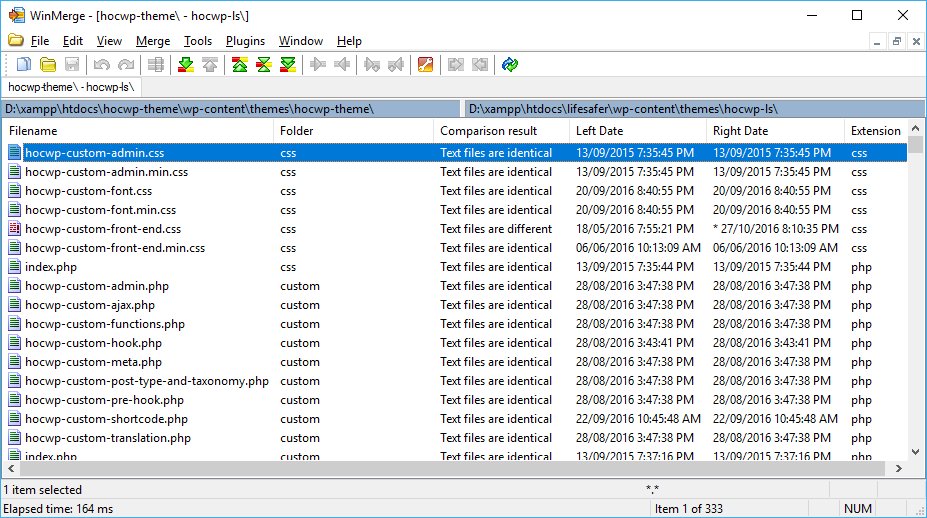Click the Save toolbar icon
The image size is (927, 518).
pyautogui.click(x=72, y=64)
